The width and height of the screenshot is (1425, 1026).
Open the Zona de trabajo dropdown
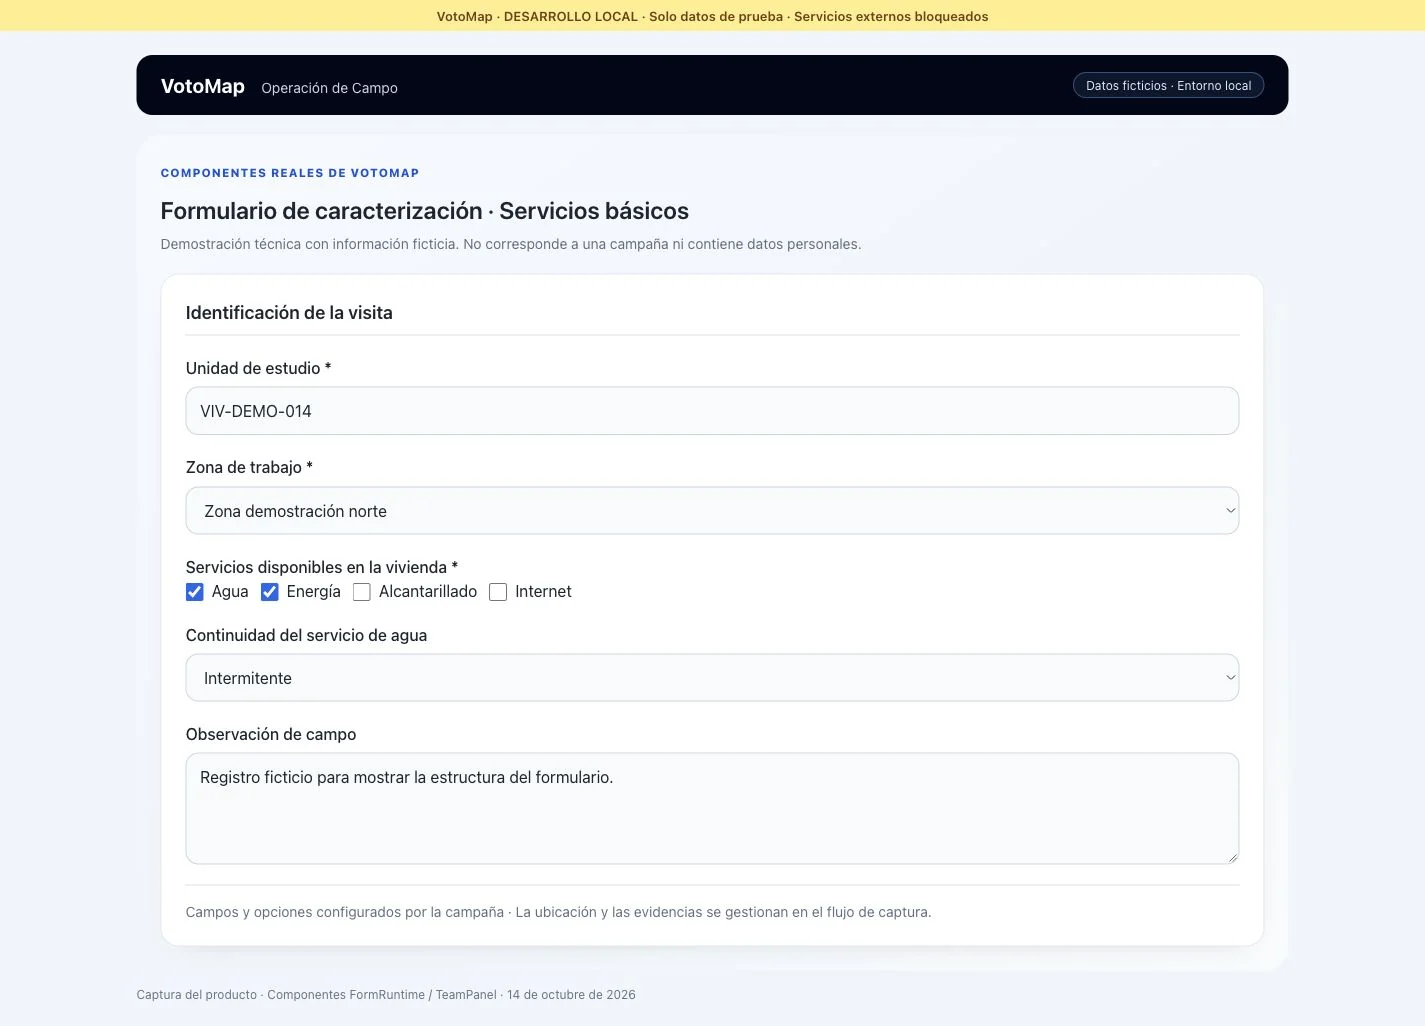point(712,511)
